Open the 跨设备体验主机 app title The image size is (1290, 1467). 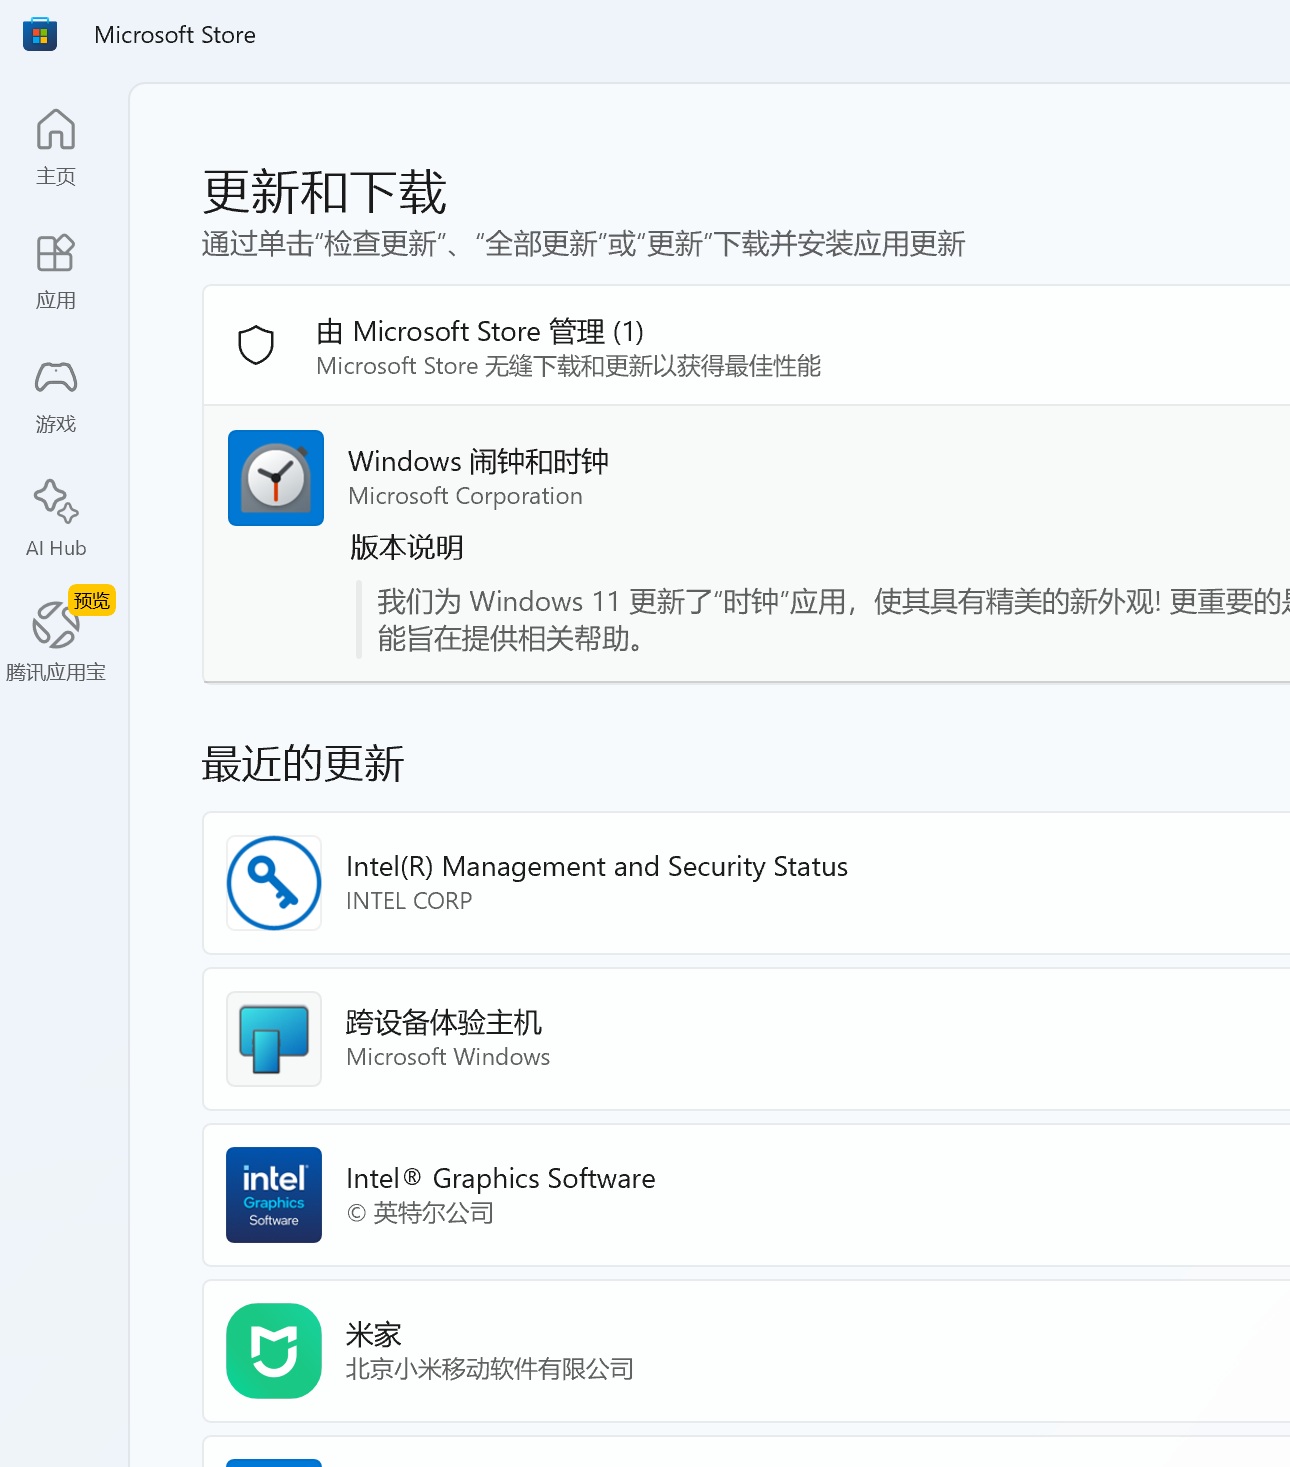pos(444,1022)
